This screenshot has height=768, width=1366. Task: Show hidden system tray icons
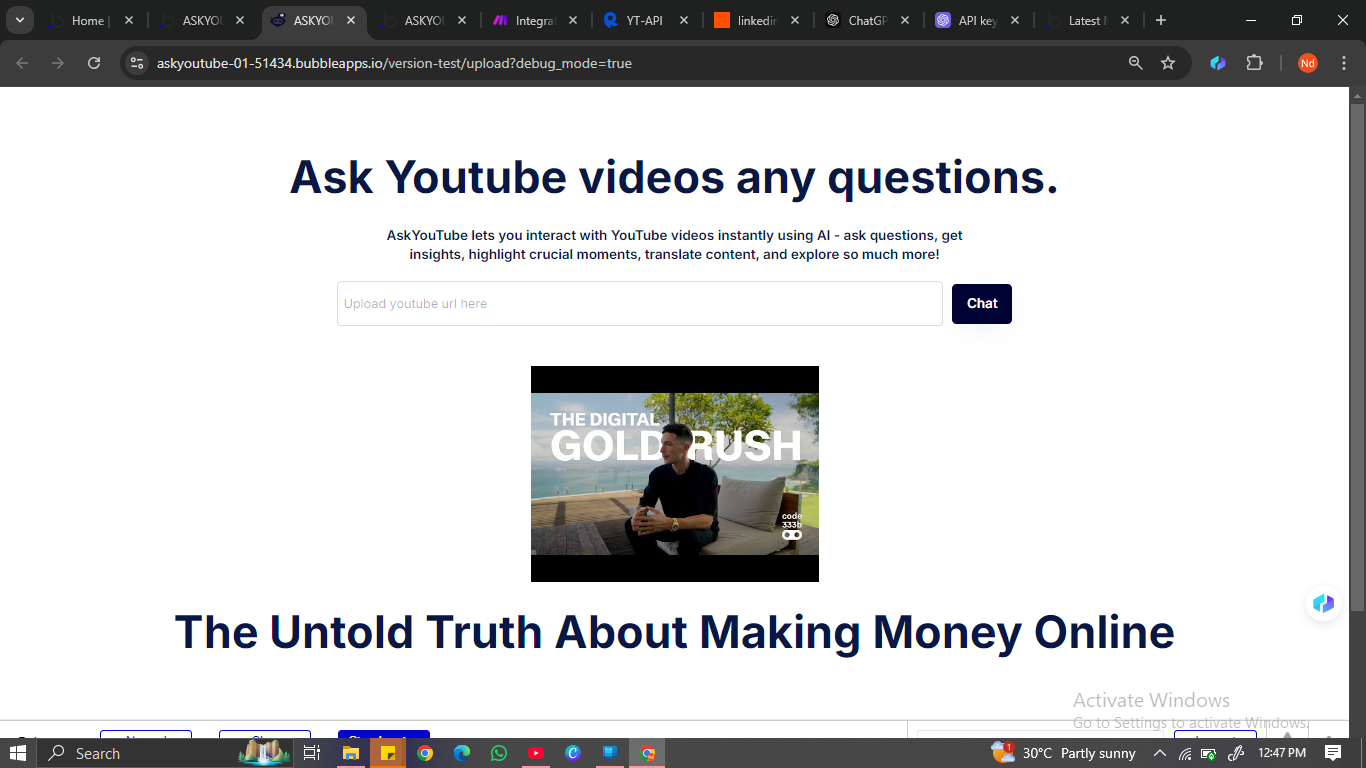coord(1160,753)
